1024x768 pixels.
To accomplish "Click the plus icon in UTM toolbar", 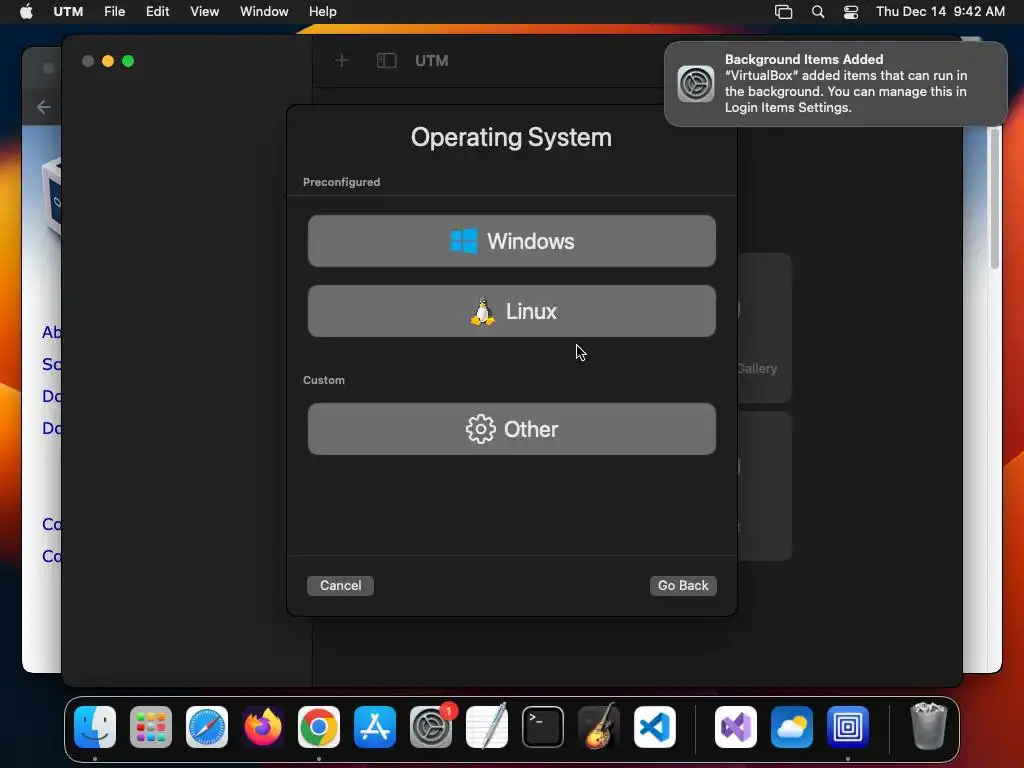I will tap(342, 61).
